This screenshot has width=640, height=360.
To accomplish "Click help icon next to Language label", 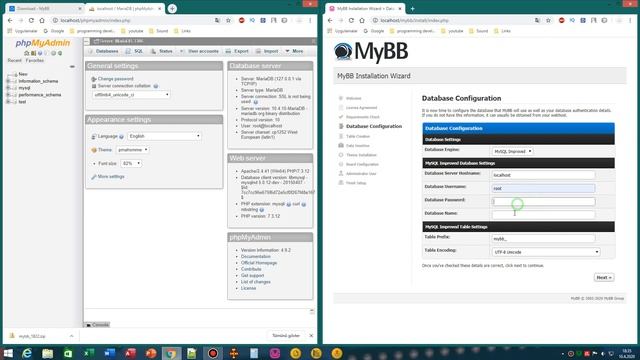I will point(121,136).
